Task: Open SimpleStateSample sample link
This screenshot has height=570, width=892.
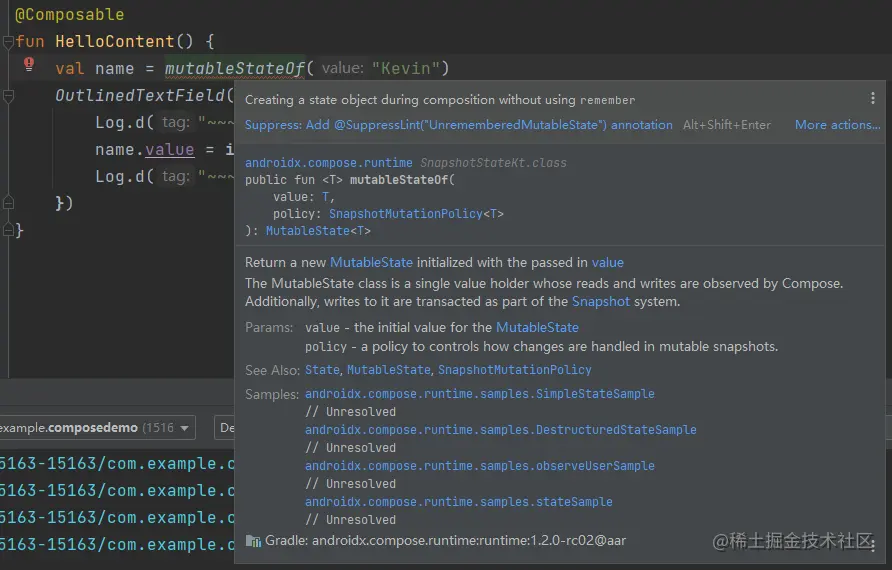Action: point(480,394)
